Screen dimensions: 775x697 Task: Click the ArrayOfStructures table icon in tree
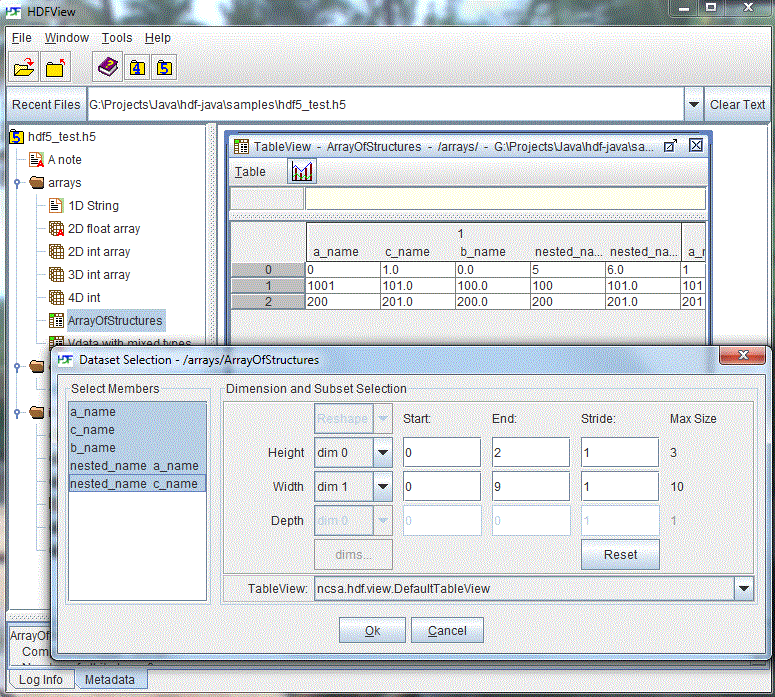click(56, 320)
